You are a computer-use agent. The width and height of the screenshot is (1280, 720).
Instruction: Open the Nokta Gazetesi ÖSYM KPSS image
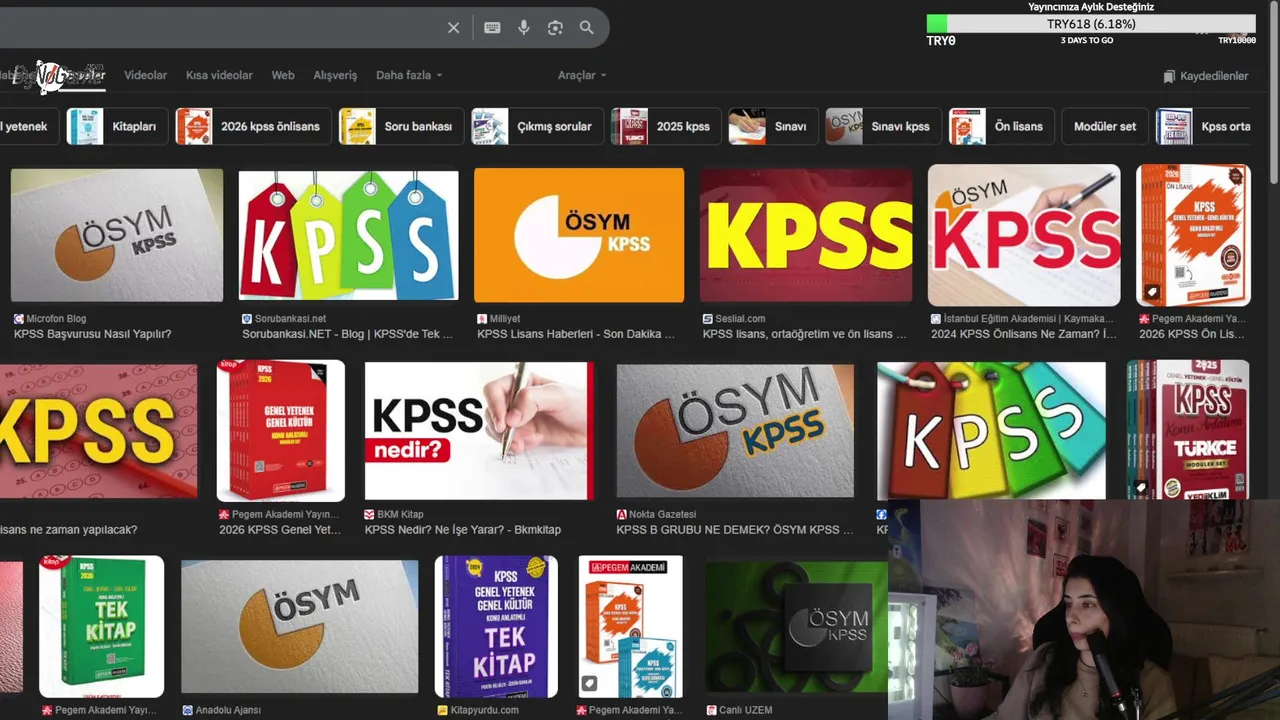click(735, 431)
